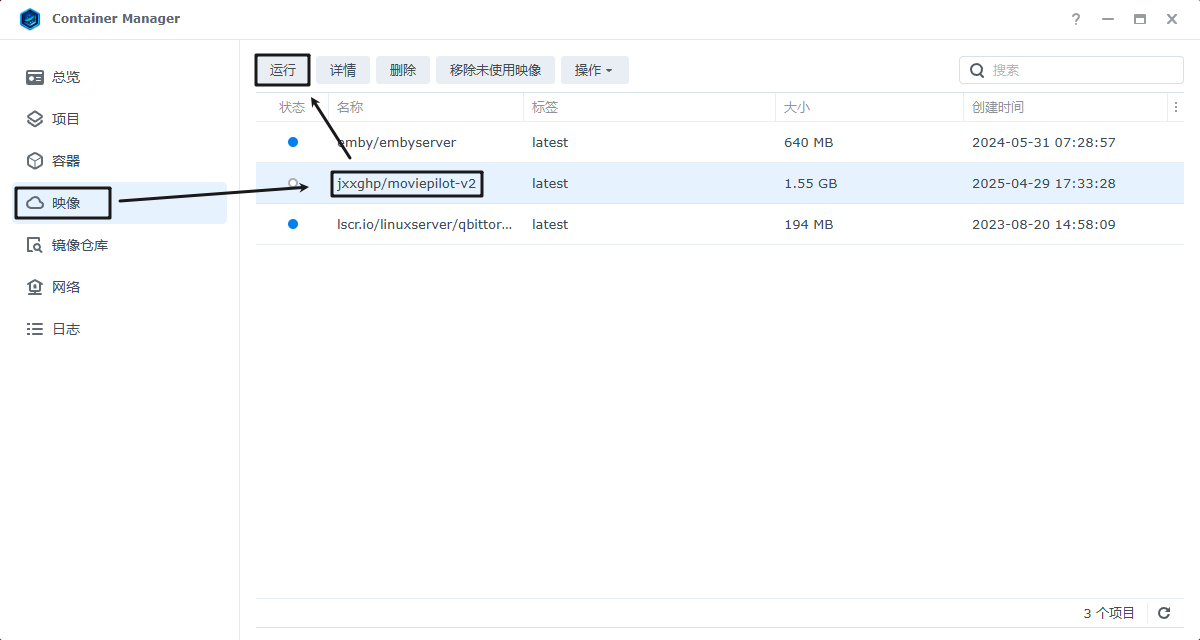Sort by the 创建时间 column header
This screenshot has height=640, width=1200.
[x=1066, y=107]
